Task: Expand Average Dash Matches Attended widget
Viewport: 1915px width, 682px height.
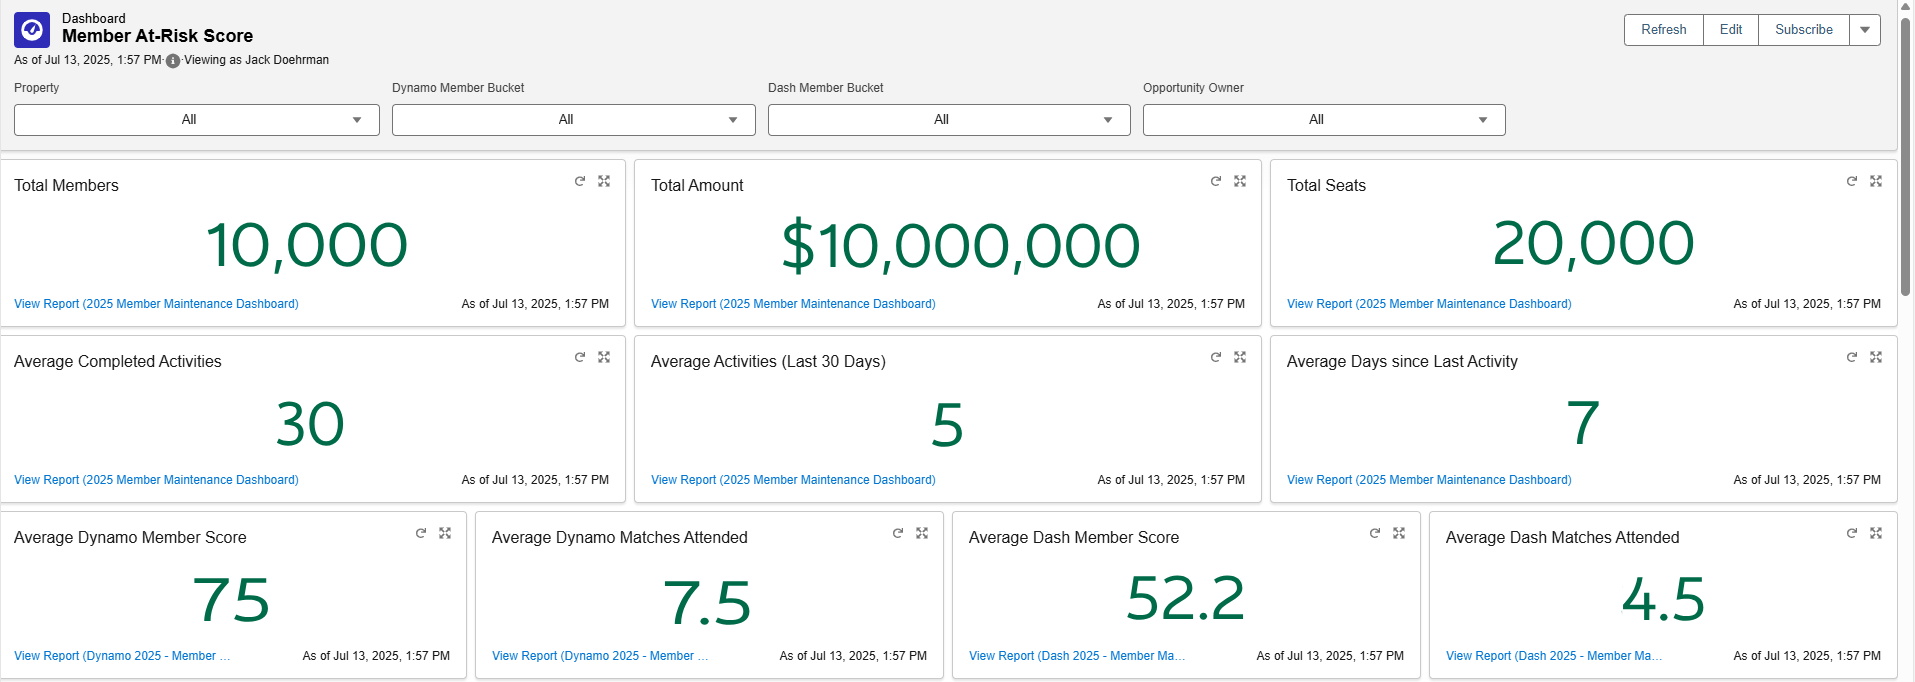Action: 1876,533
